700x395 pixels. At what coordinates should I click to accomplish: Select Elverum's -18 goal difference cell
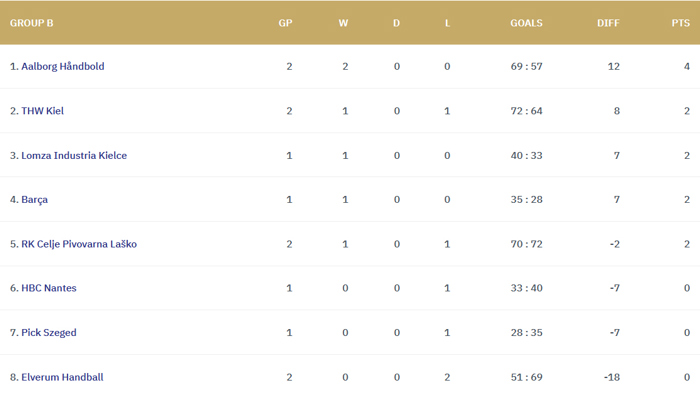612,377
